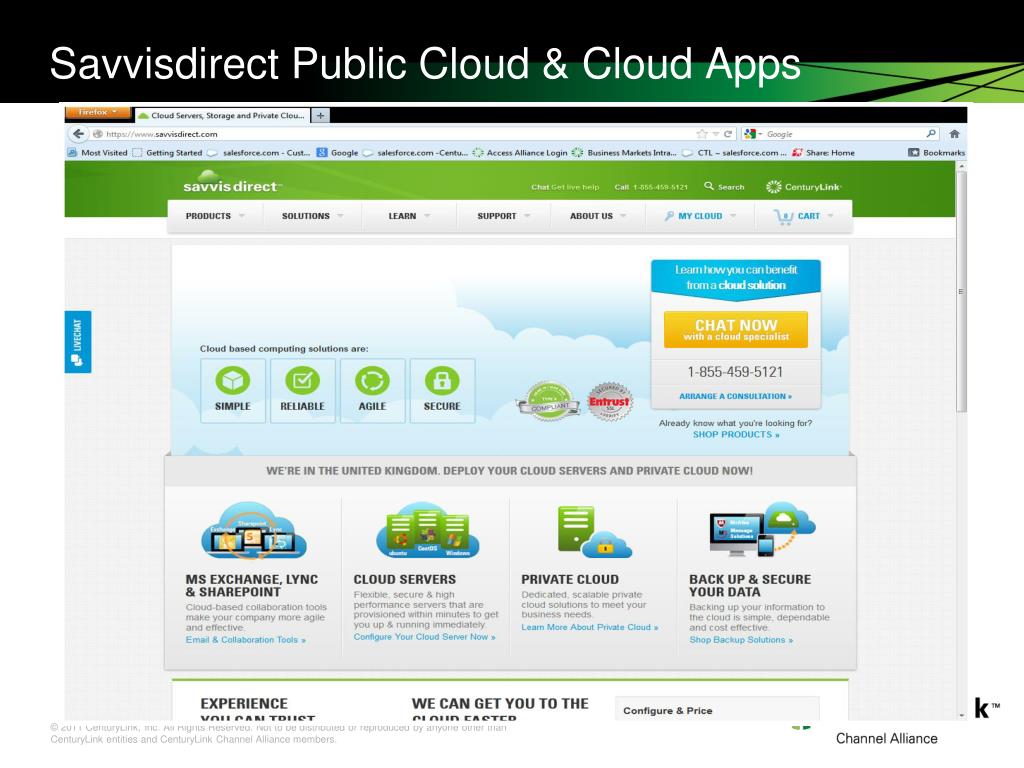Open the Cart dropdown
The width and height of the screenshot is (1024, 768).
pyautogui.click(x=803, y=216)
